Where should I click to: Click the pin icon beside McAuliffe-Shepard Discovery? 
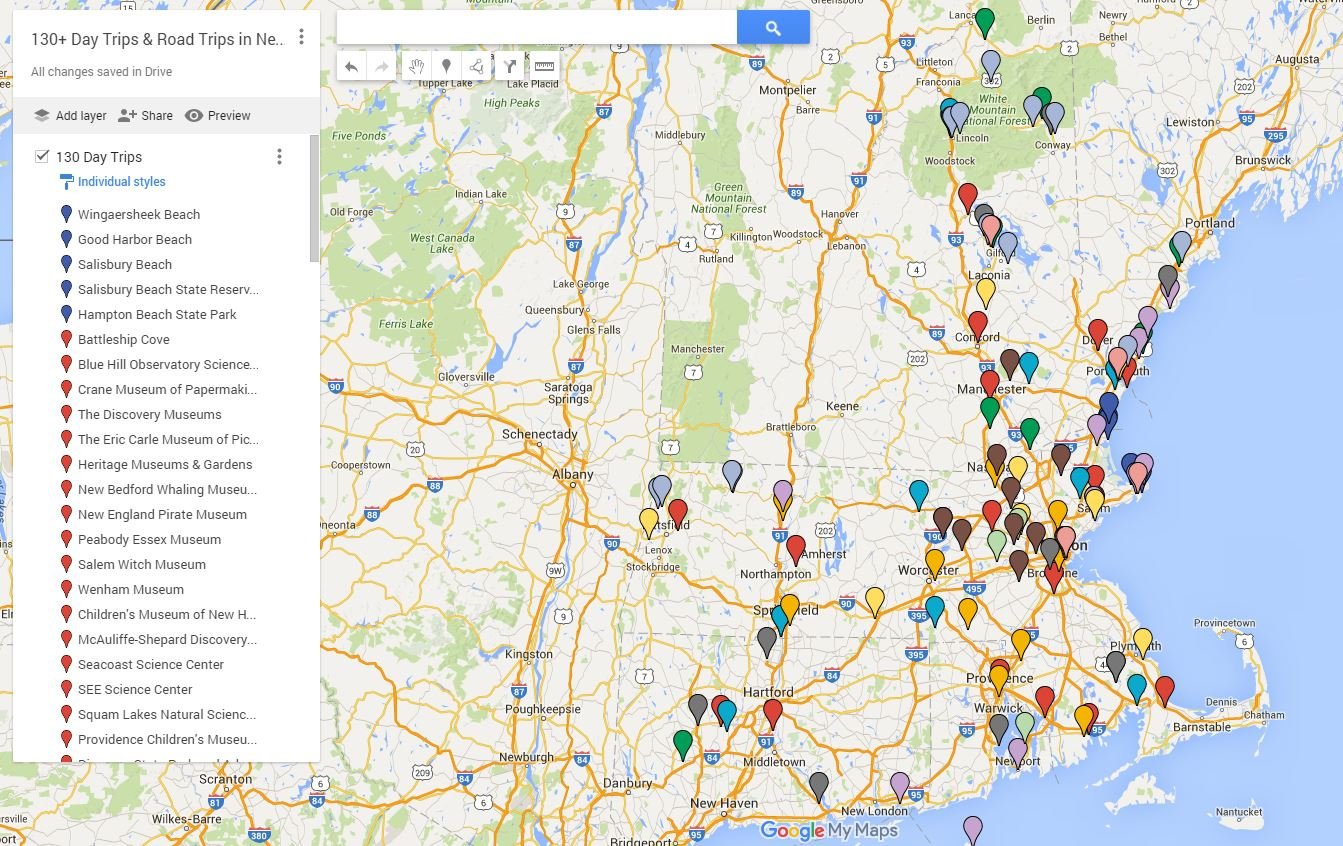[66, 639]
